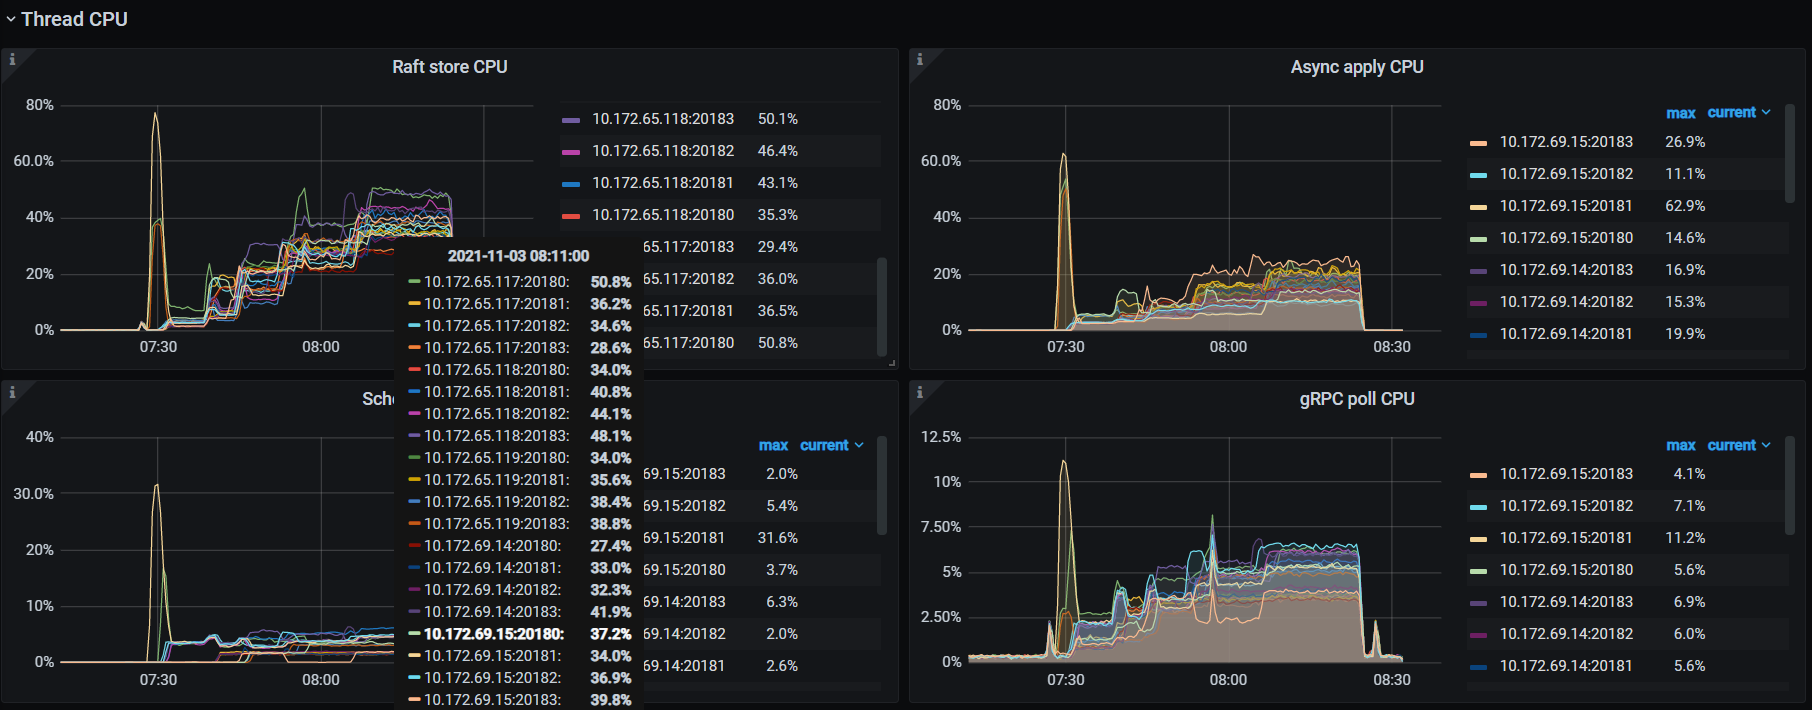The width and height of the screenshot is (1812, 710).
Task: Toggle series 10.172.65.118:20183 in Raft store legend
Action: (662, 119)
